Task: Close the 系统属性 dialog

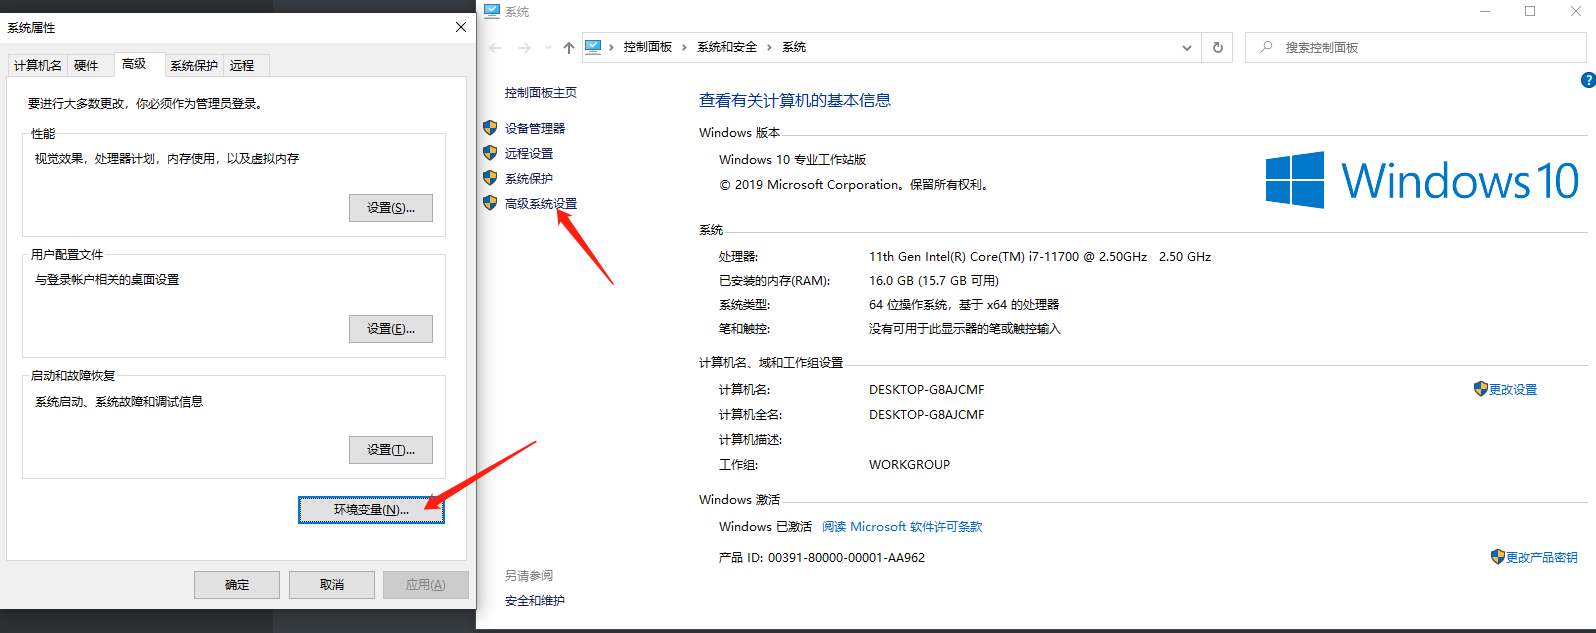Action: point(461,27)
